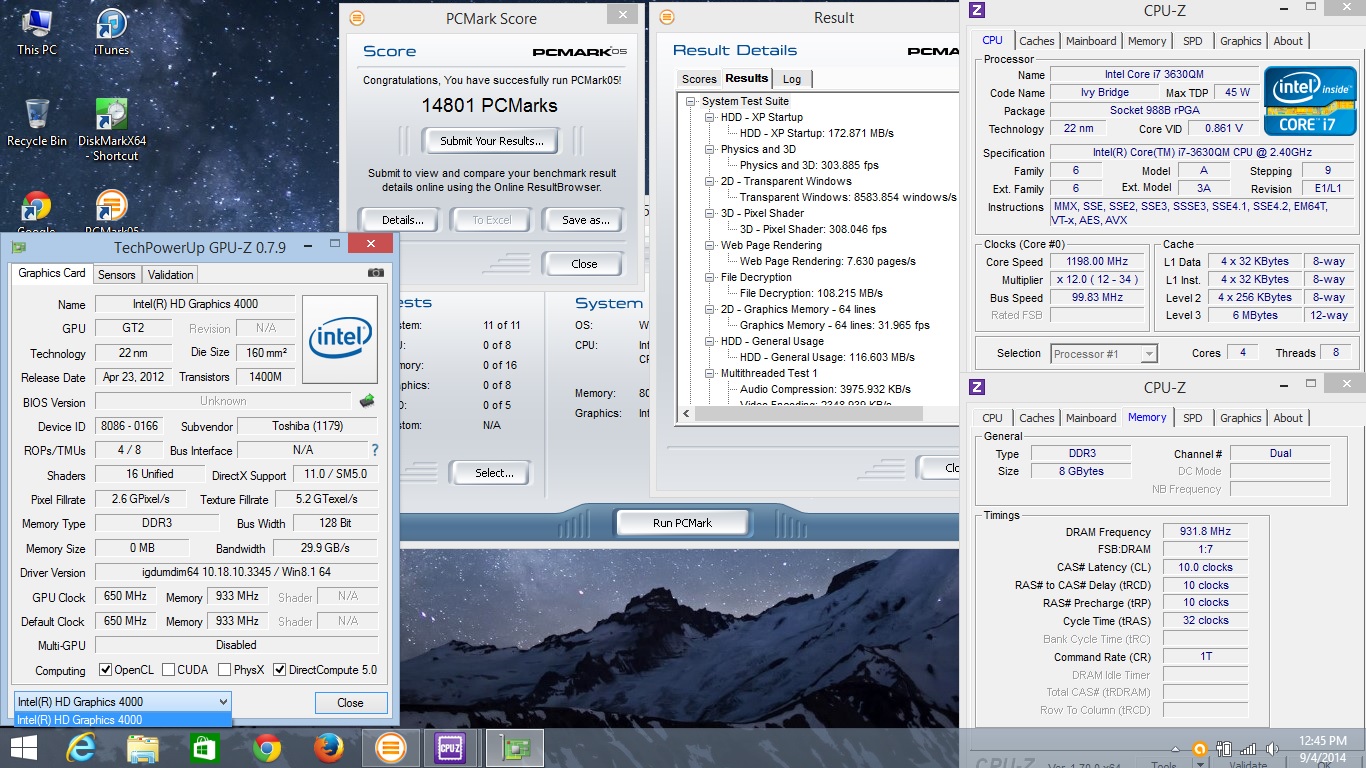Collapse the 2D - Transparent Windows node

tap(709, 181)
